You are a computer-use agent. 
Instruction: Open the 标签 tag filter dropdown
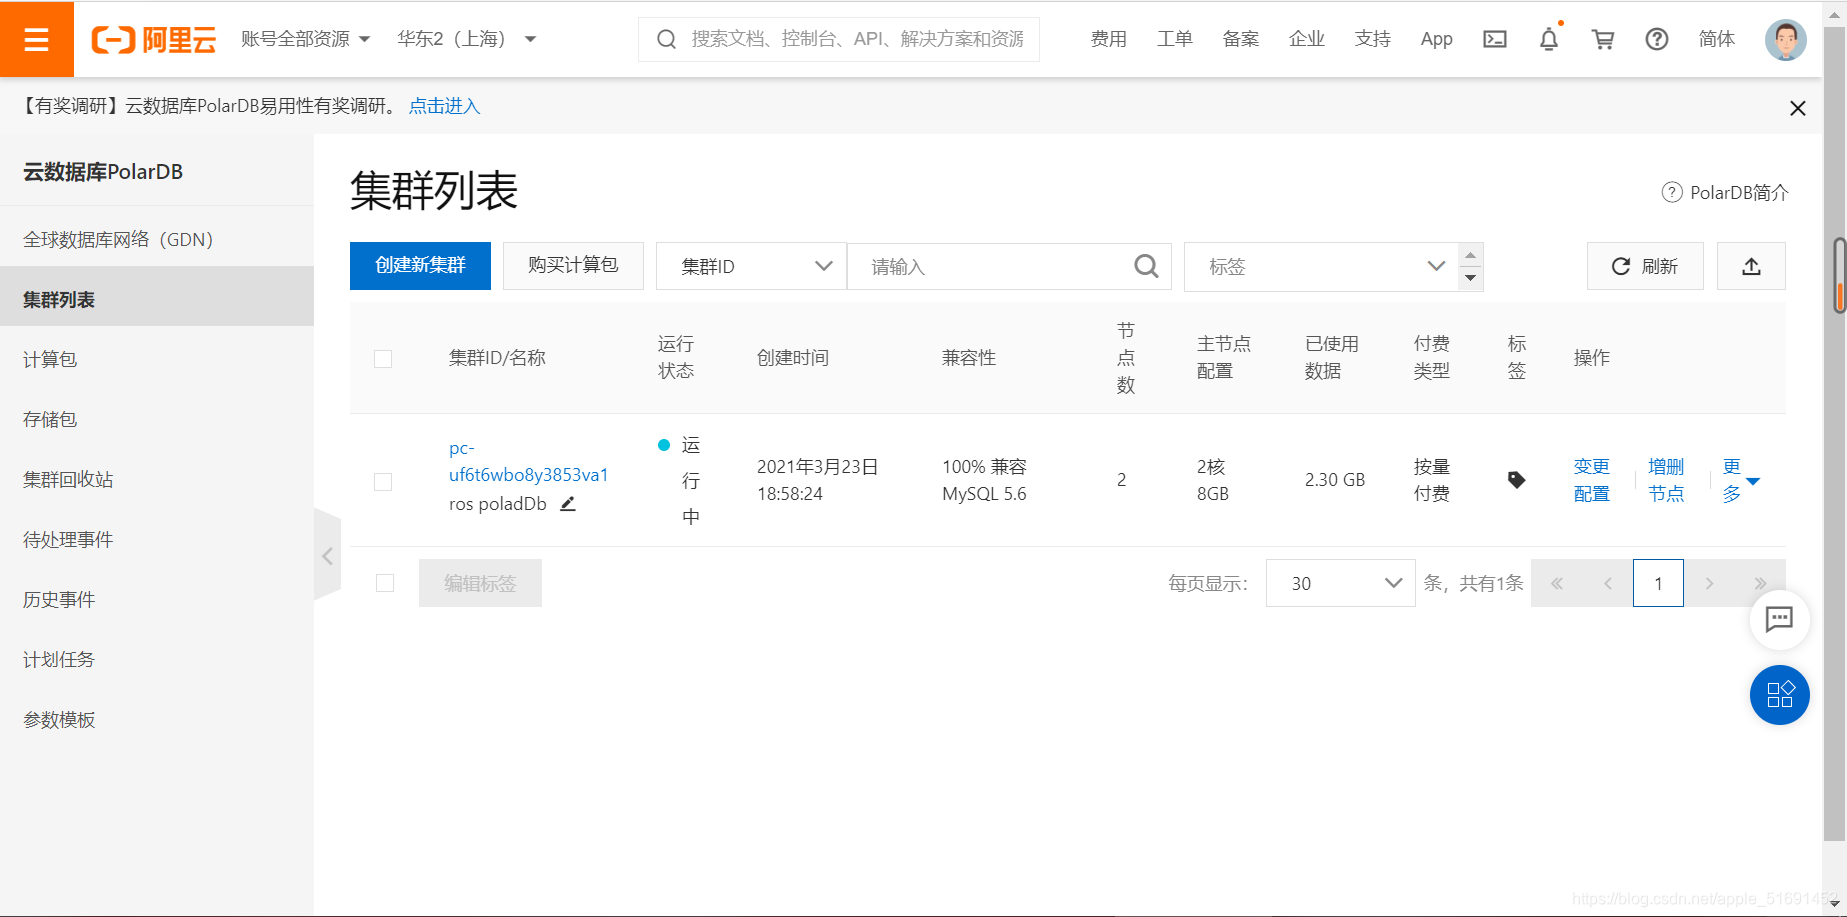click(x=1321, y=266)
